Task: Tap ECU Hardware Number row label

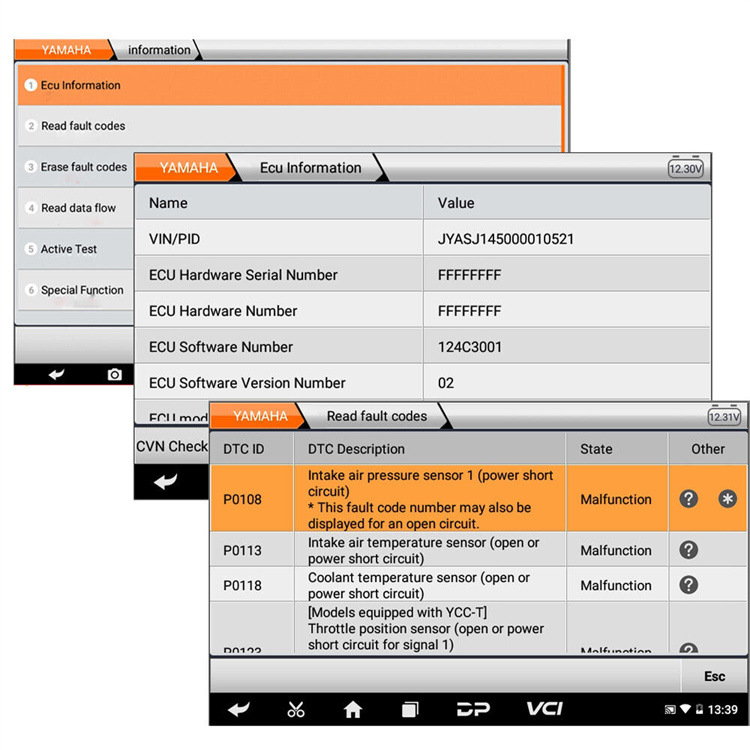Action: [x=223, y=311]
